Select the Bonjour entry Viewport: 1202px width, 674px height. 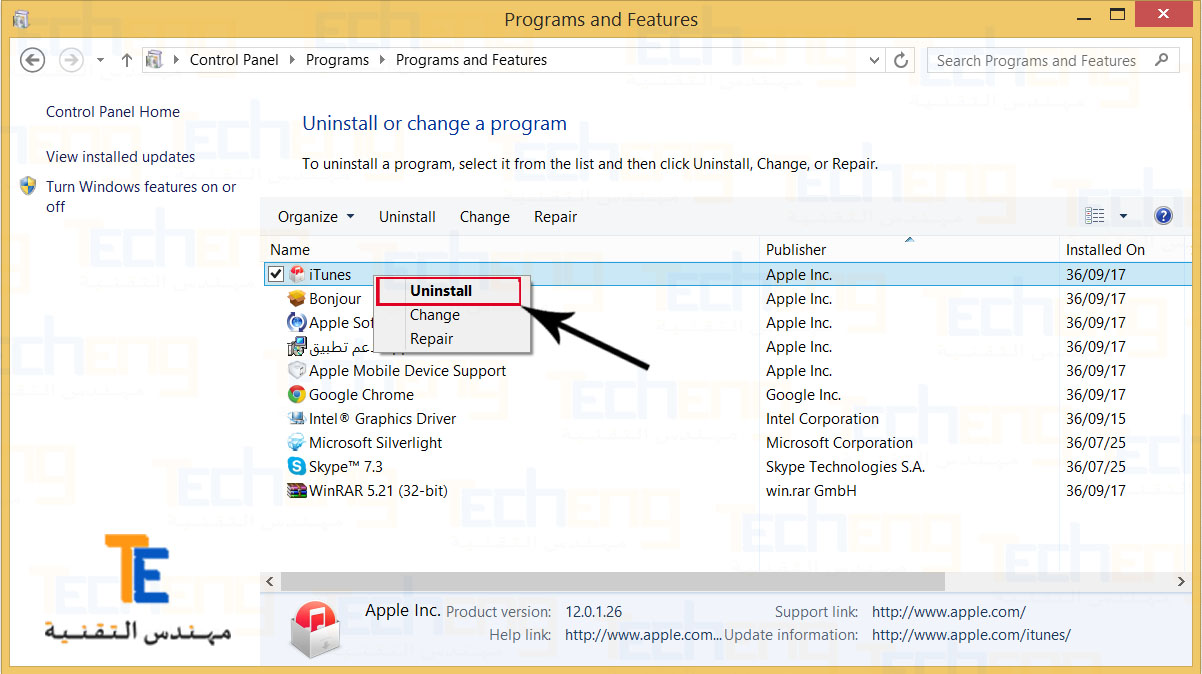click(335, 299)
